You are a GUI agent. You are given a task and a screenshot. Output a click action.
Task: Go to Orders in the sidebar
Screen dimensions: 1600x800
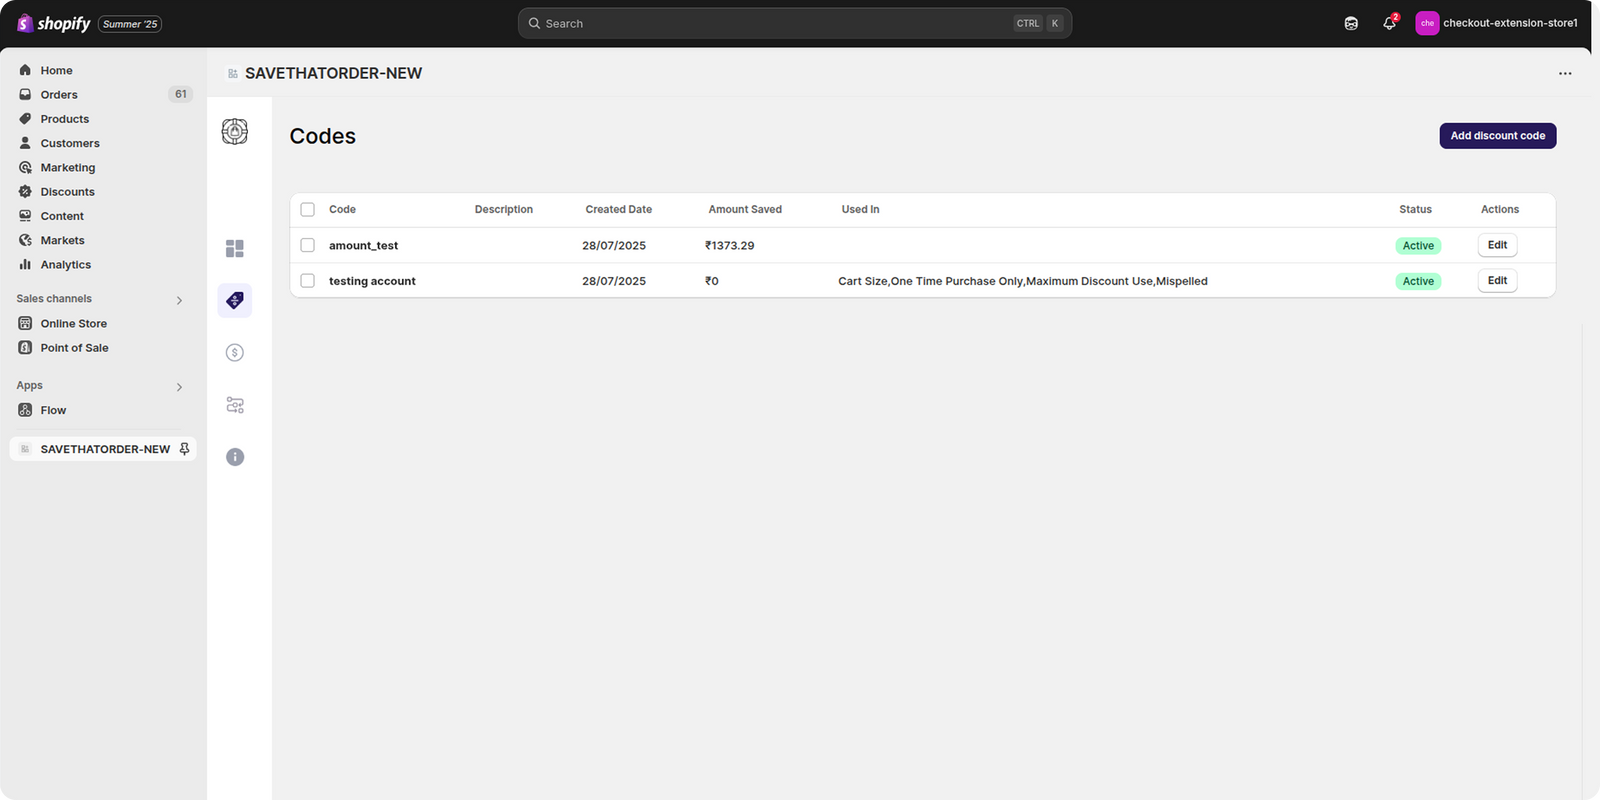click(59, 95)
